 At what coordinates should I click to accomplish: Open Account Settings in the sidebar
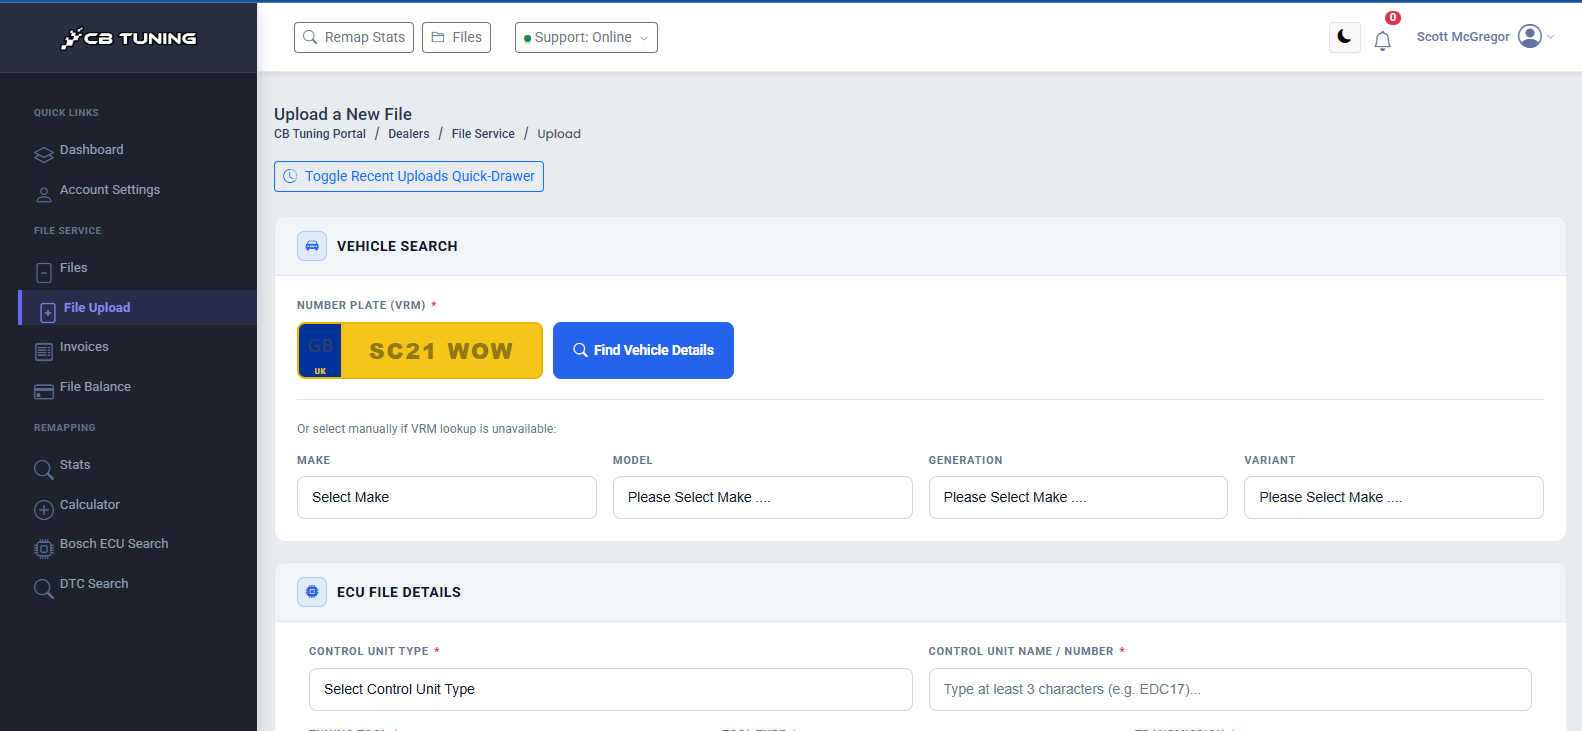pos(110,190)
